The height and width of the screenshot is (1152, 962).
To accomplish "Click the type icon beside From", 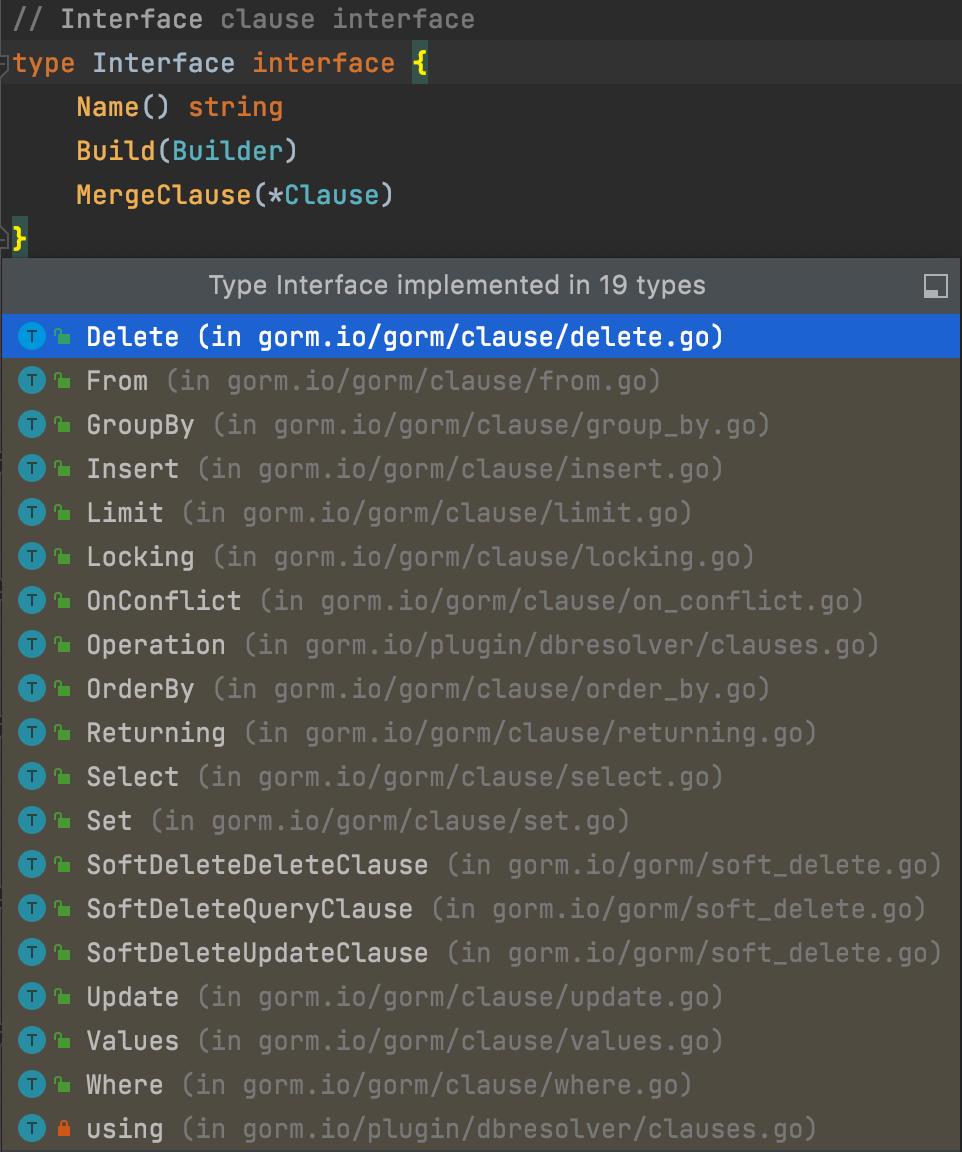I will 33,381.
